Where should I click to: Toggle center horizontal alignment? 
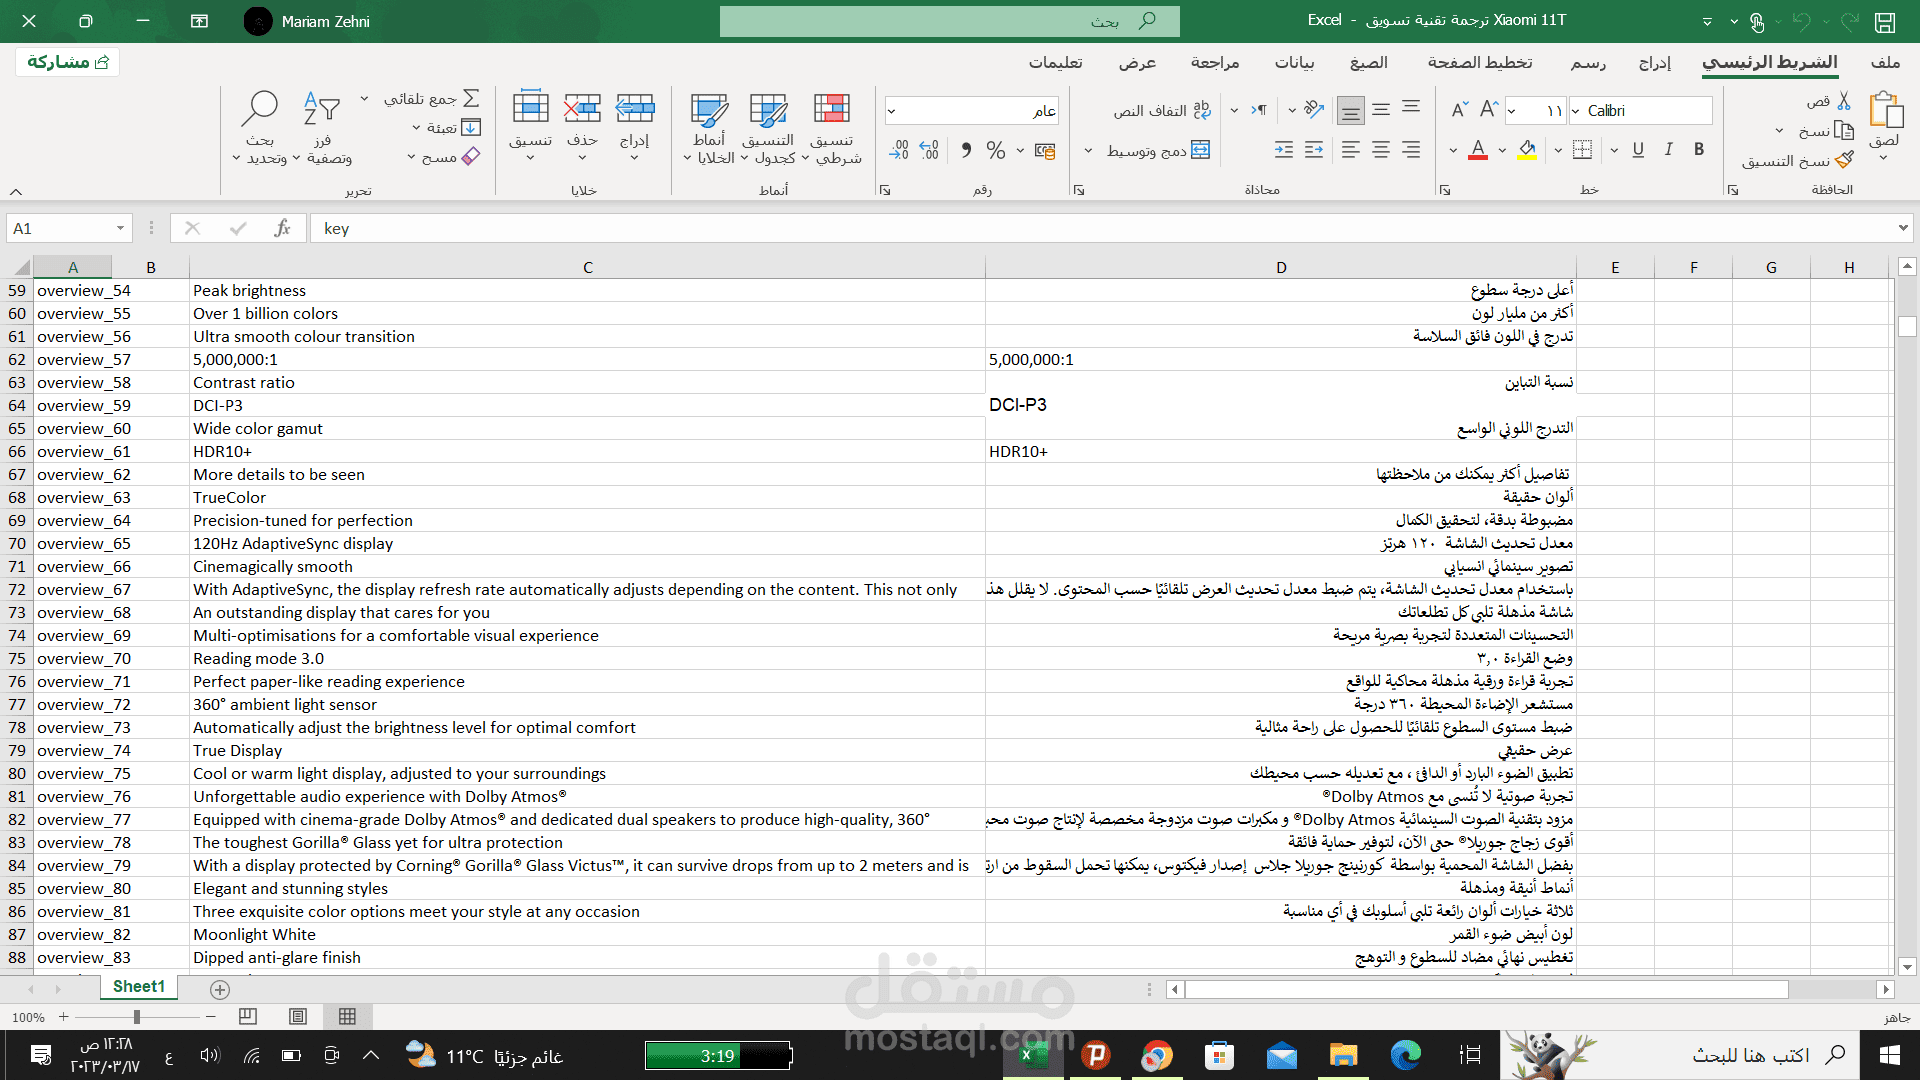click(1381, 150)
